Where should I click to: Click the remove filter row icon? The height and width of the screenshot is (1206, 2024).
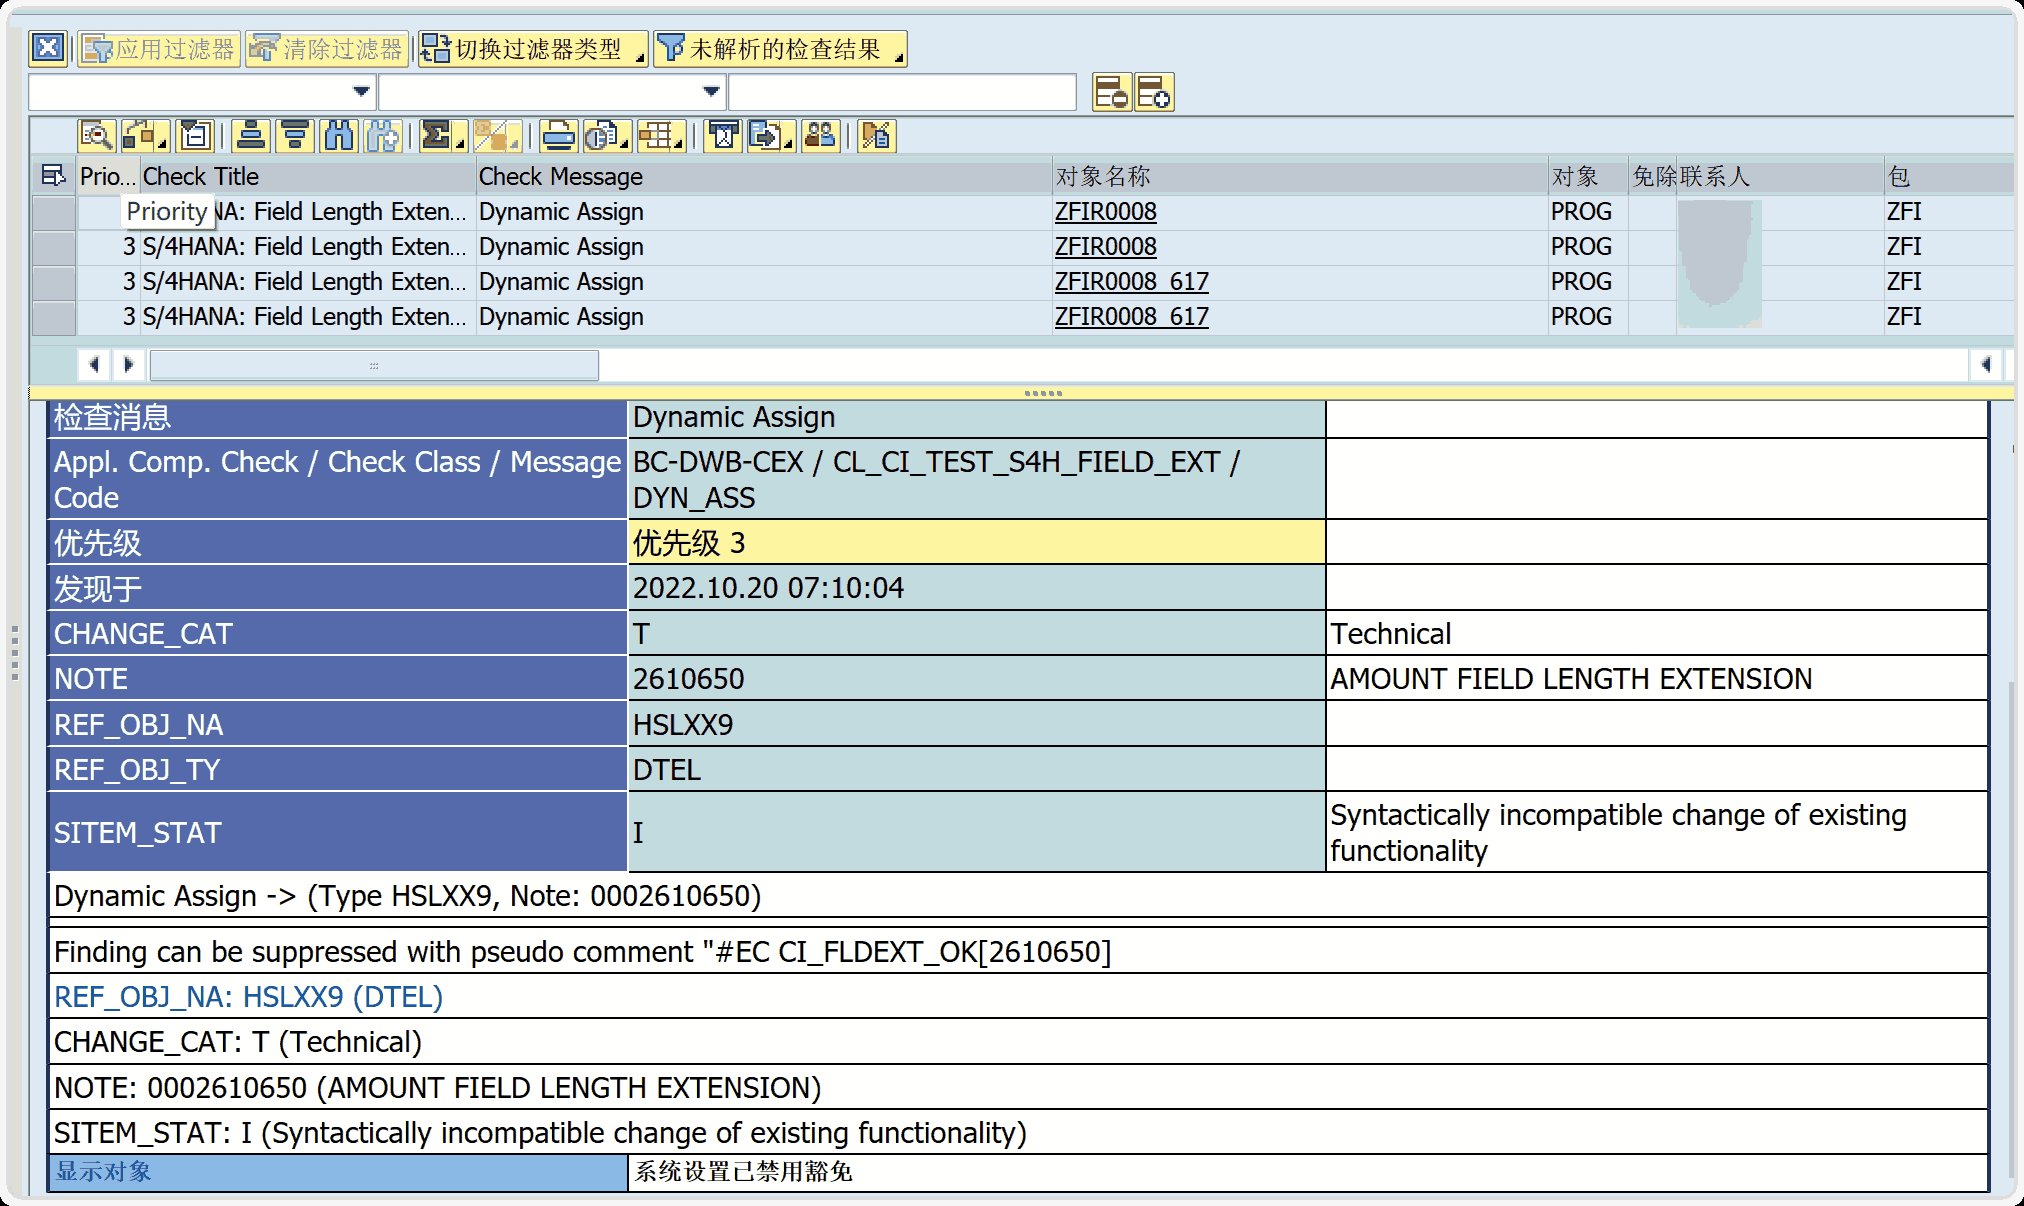click(x=1111, y=92)
